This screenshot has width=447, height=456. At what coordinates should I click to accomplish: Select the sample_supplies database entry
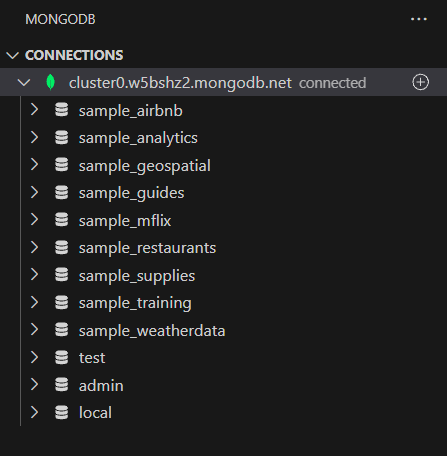[x=137, y=276]
